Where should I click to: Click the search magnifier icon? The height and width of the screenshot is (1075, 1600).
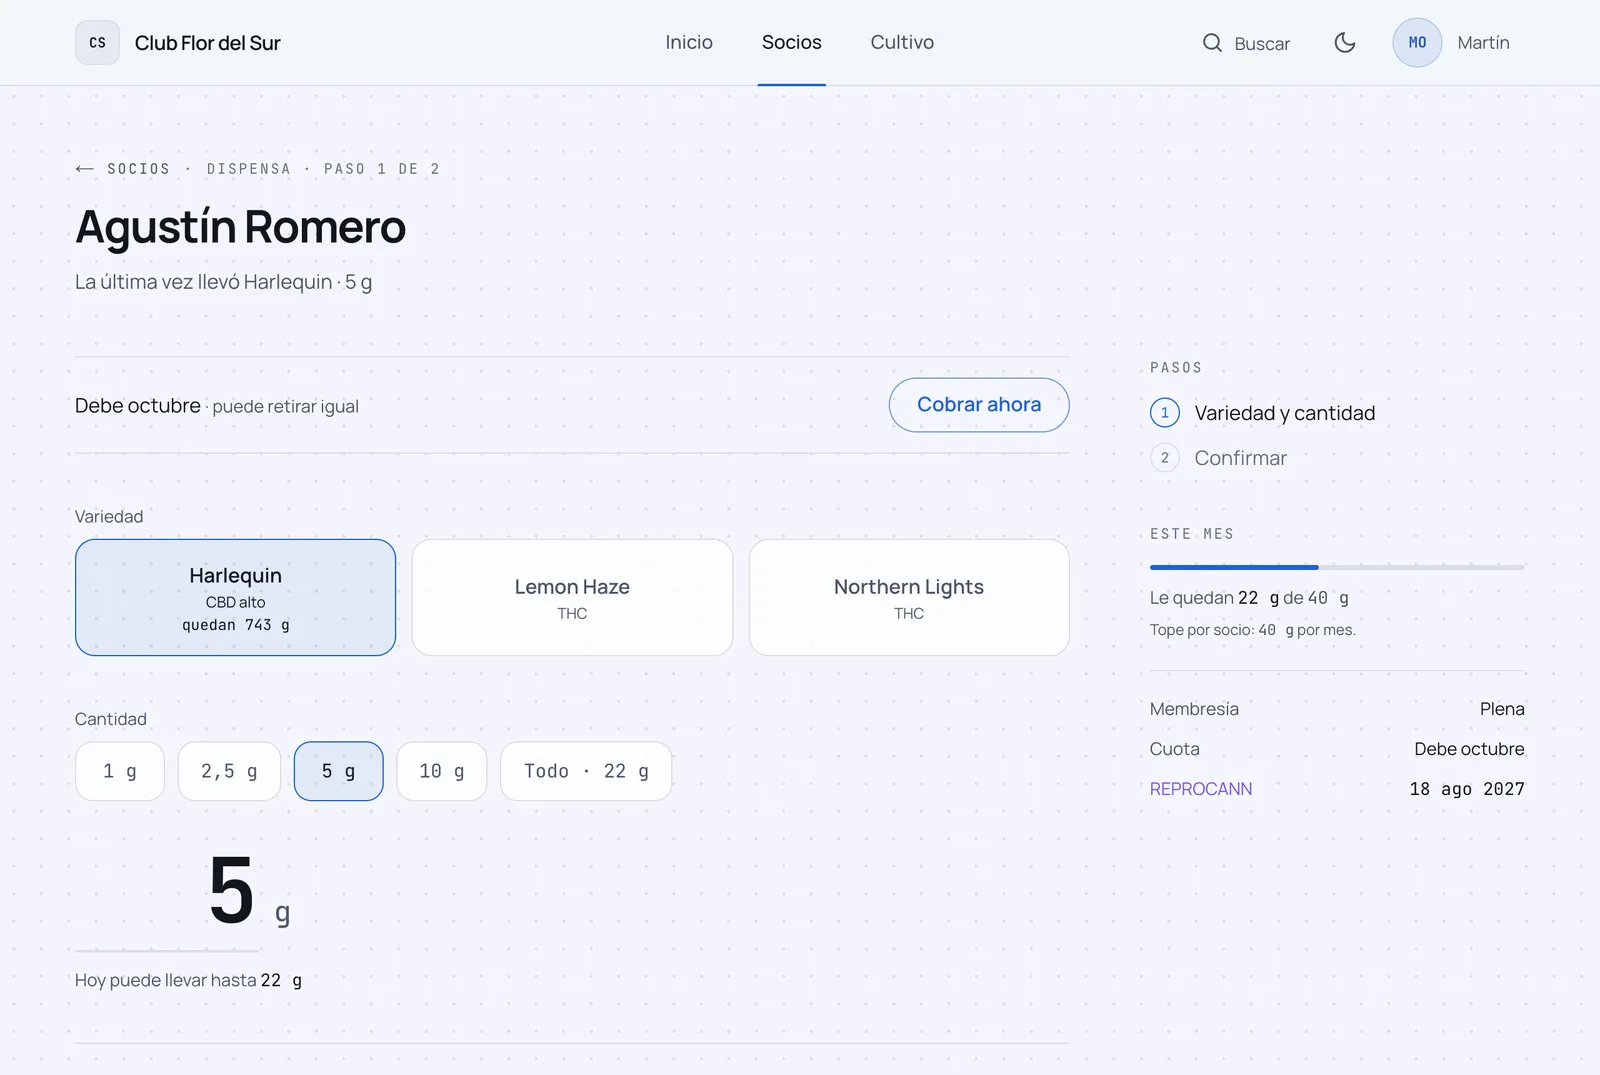click(1212, 43)
